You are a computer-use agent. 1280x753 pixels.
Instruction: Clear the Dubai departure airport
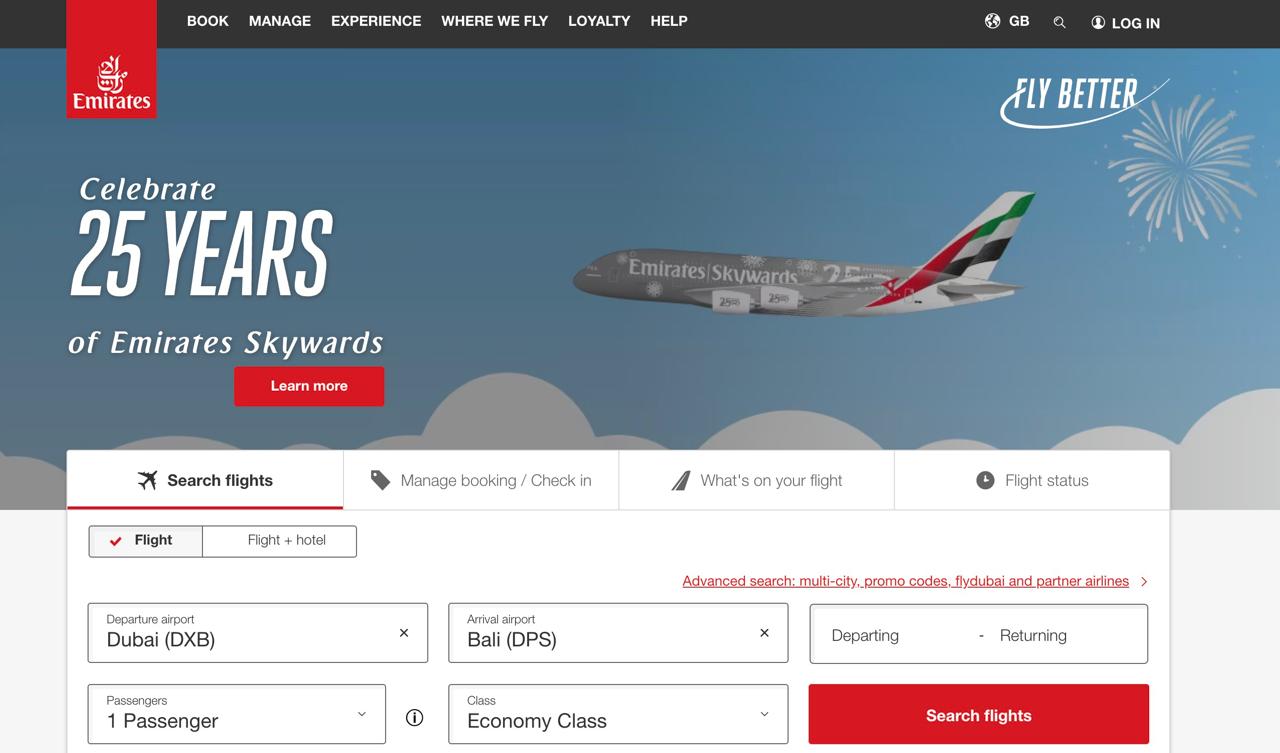[x=404, y=633]
